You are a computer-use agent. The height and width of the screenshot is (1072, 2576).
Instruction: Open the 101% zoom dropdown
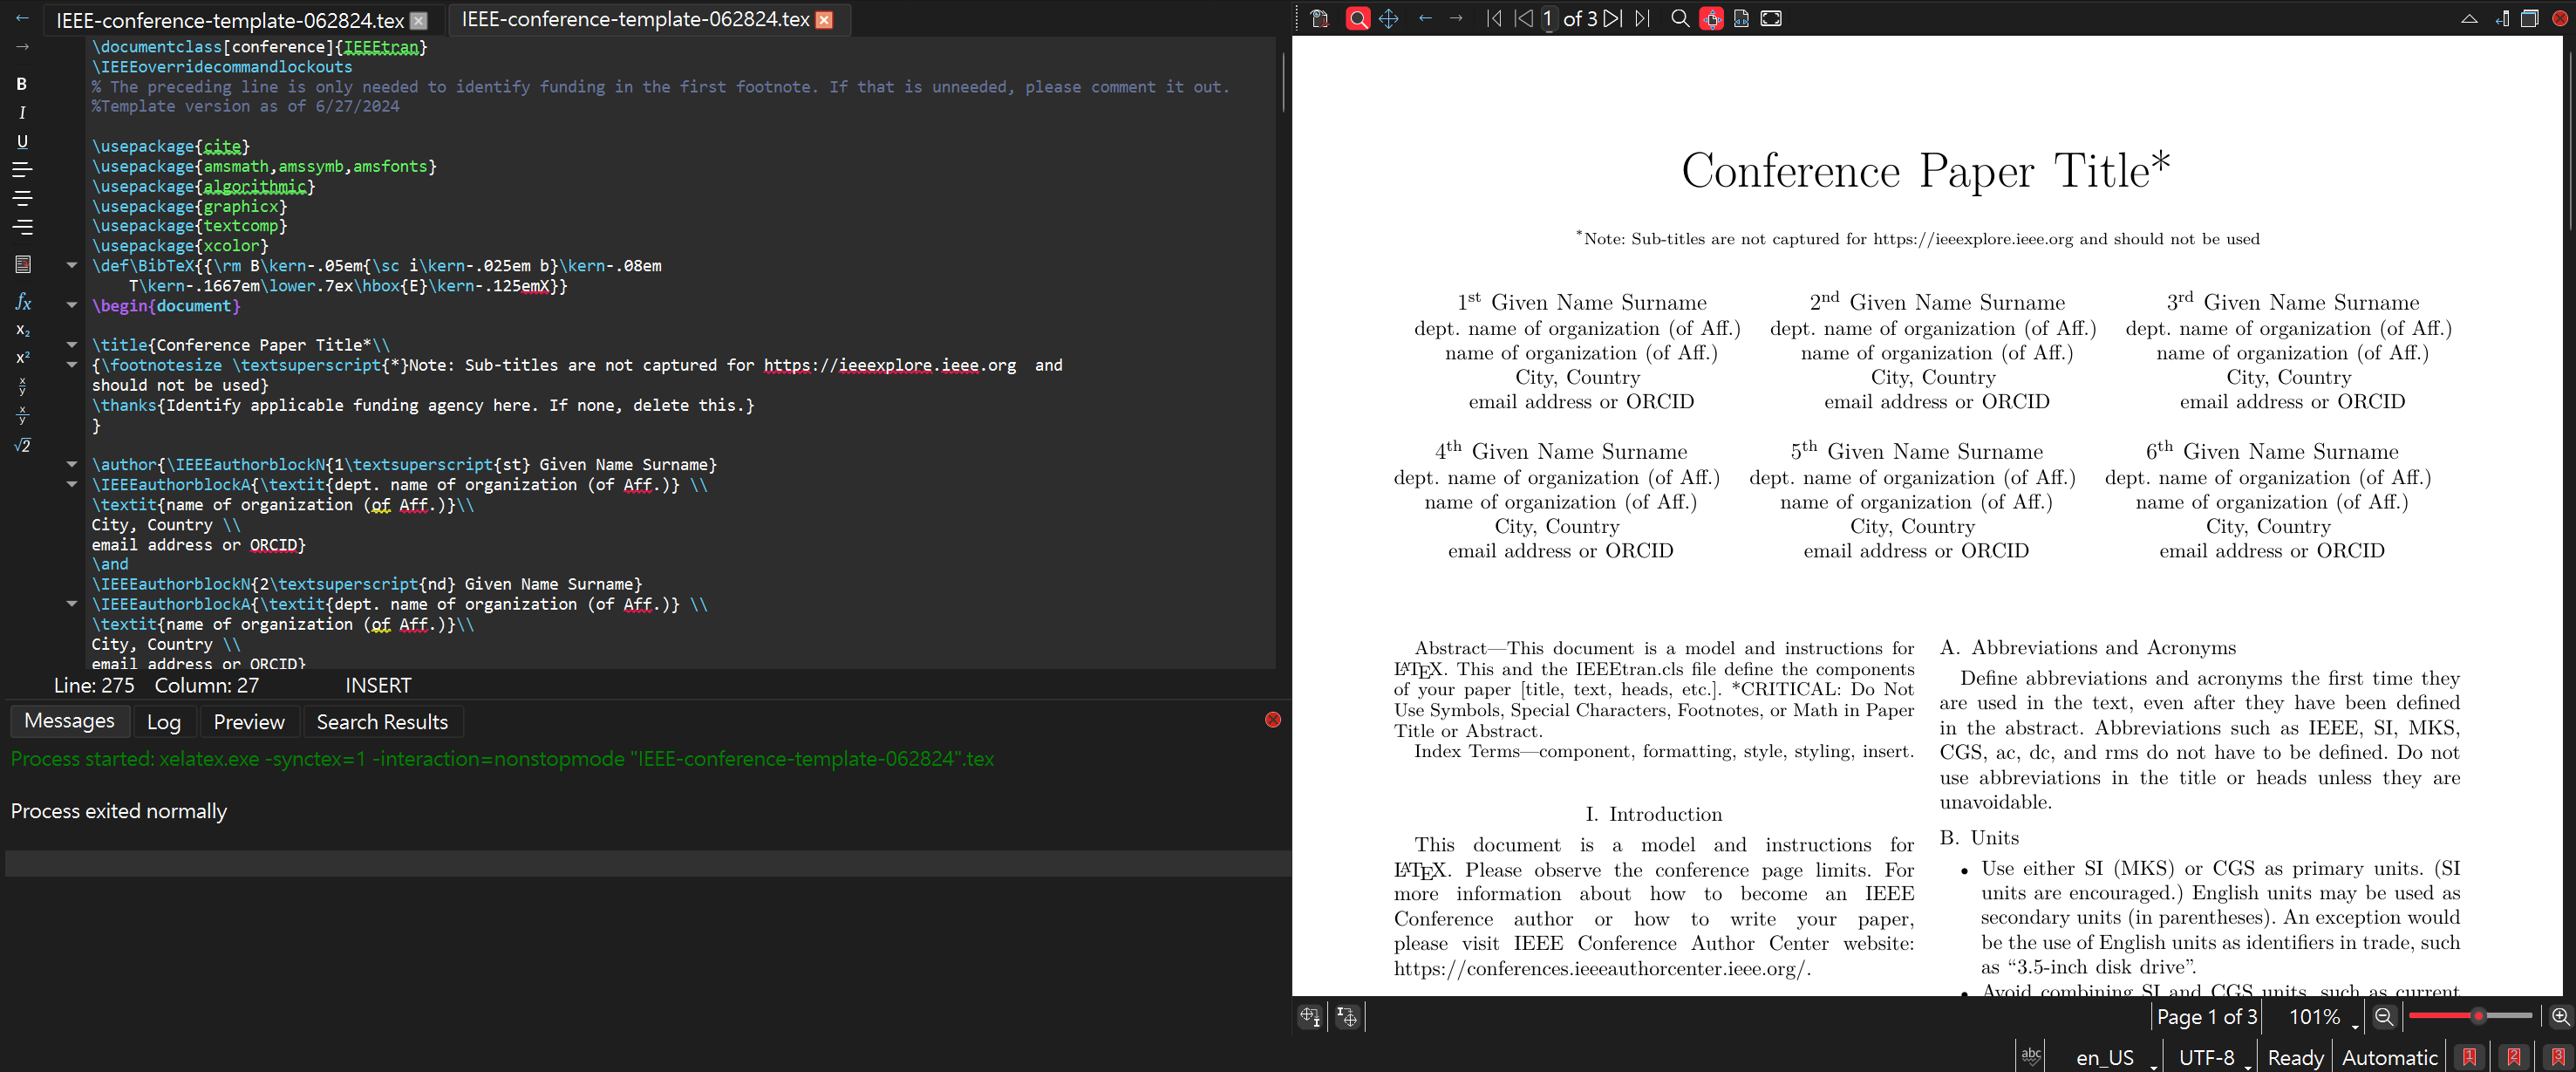coord(2323,1017)
